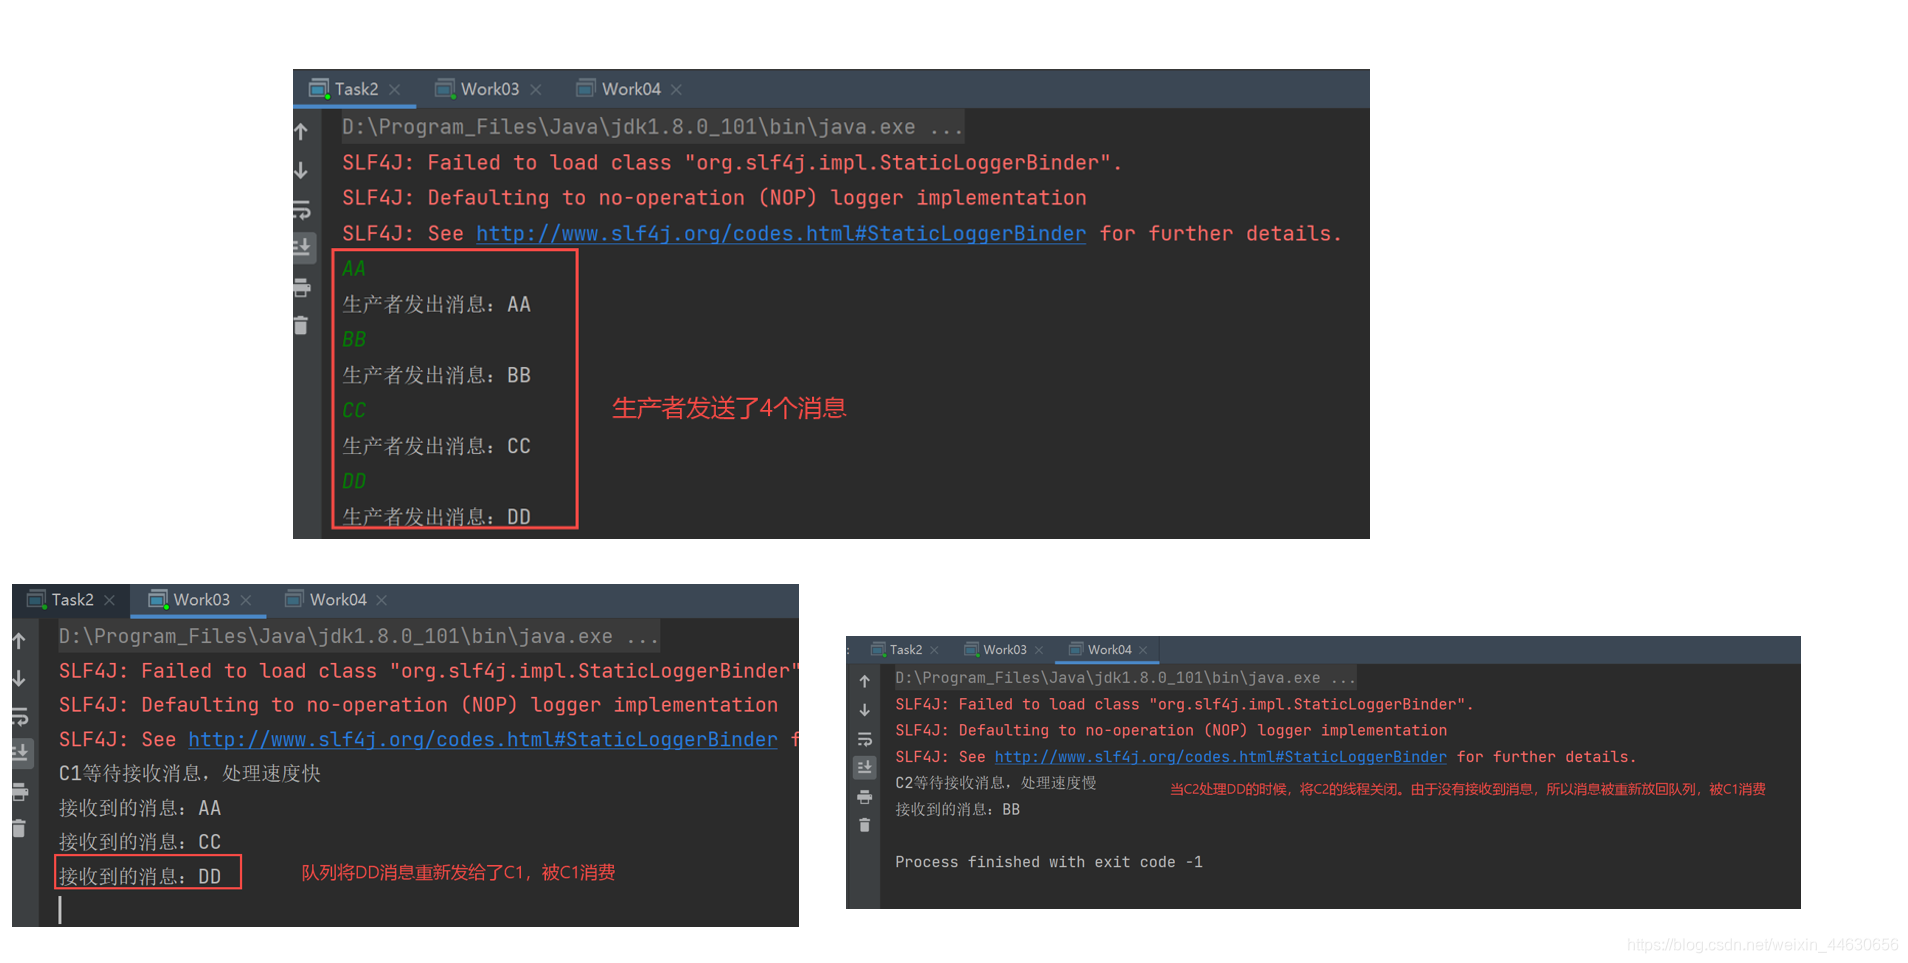Image resolution: width=1908 pixels, height=963 pixels.
Task: Click the down arrow icon in the C1 console
Action: pyautogui.click(x=19, y=679)
